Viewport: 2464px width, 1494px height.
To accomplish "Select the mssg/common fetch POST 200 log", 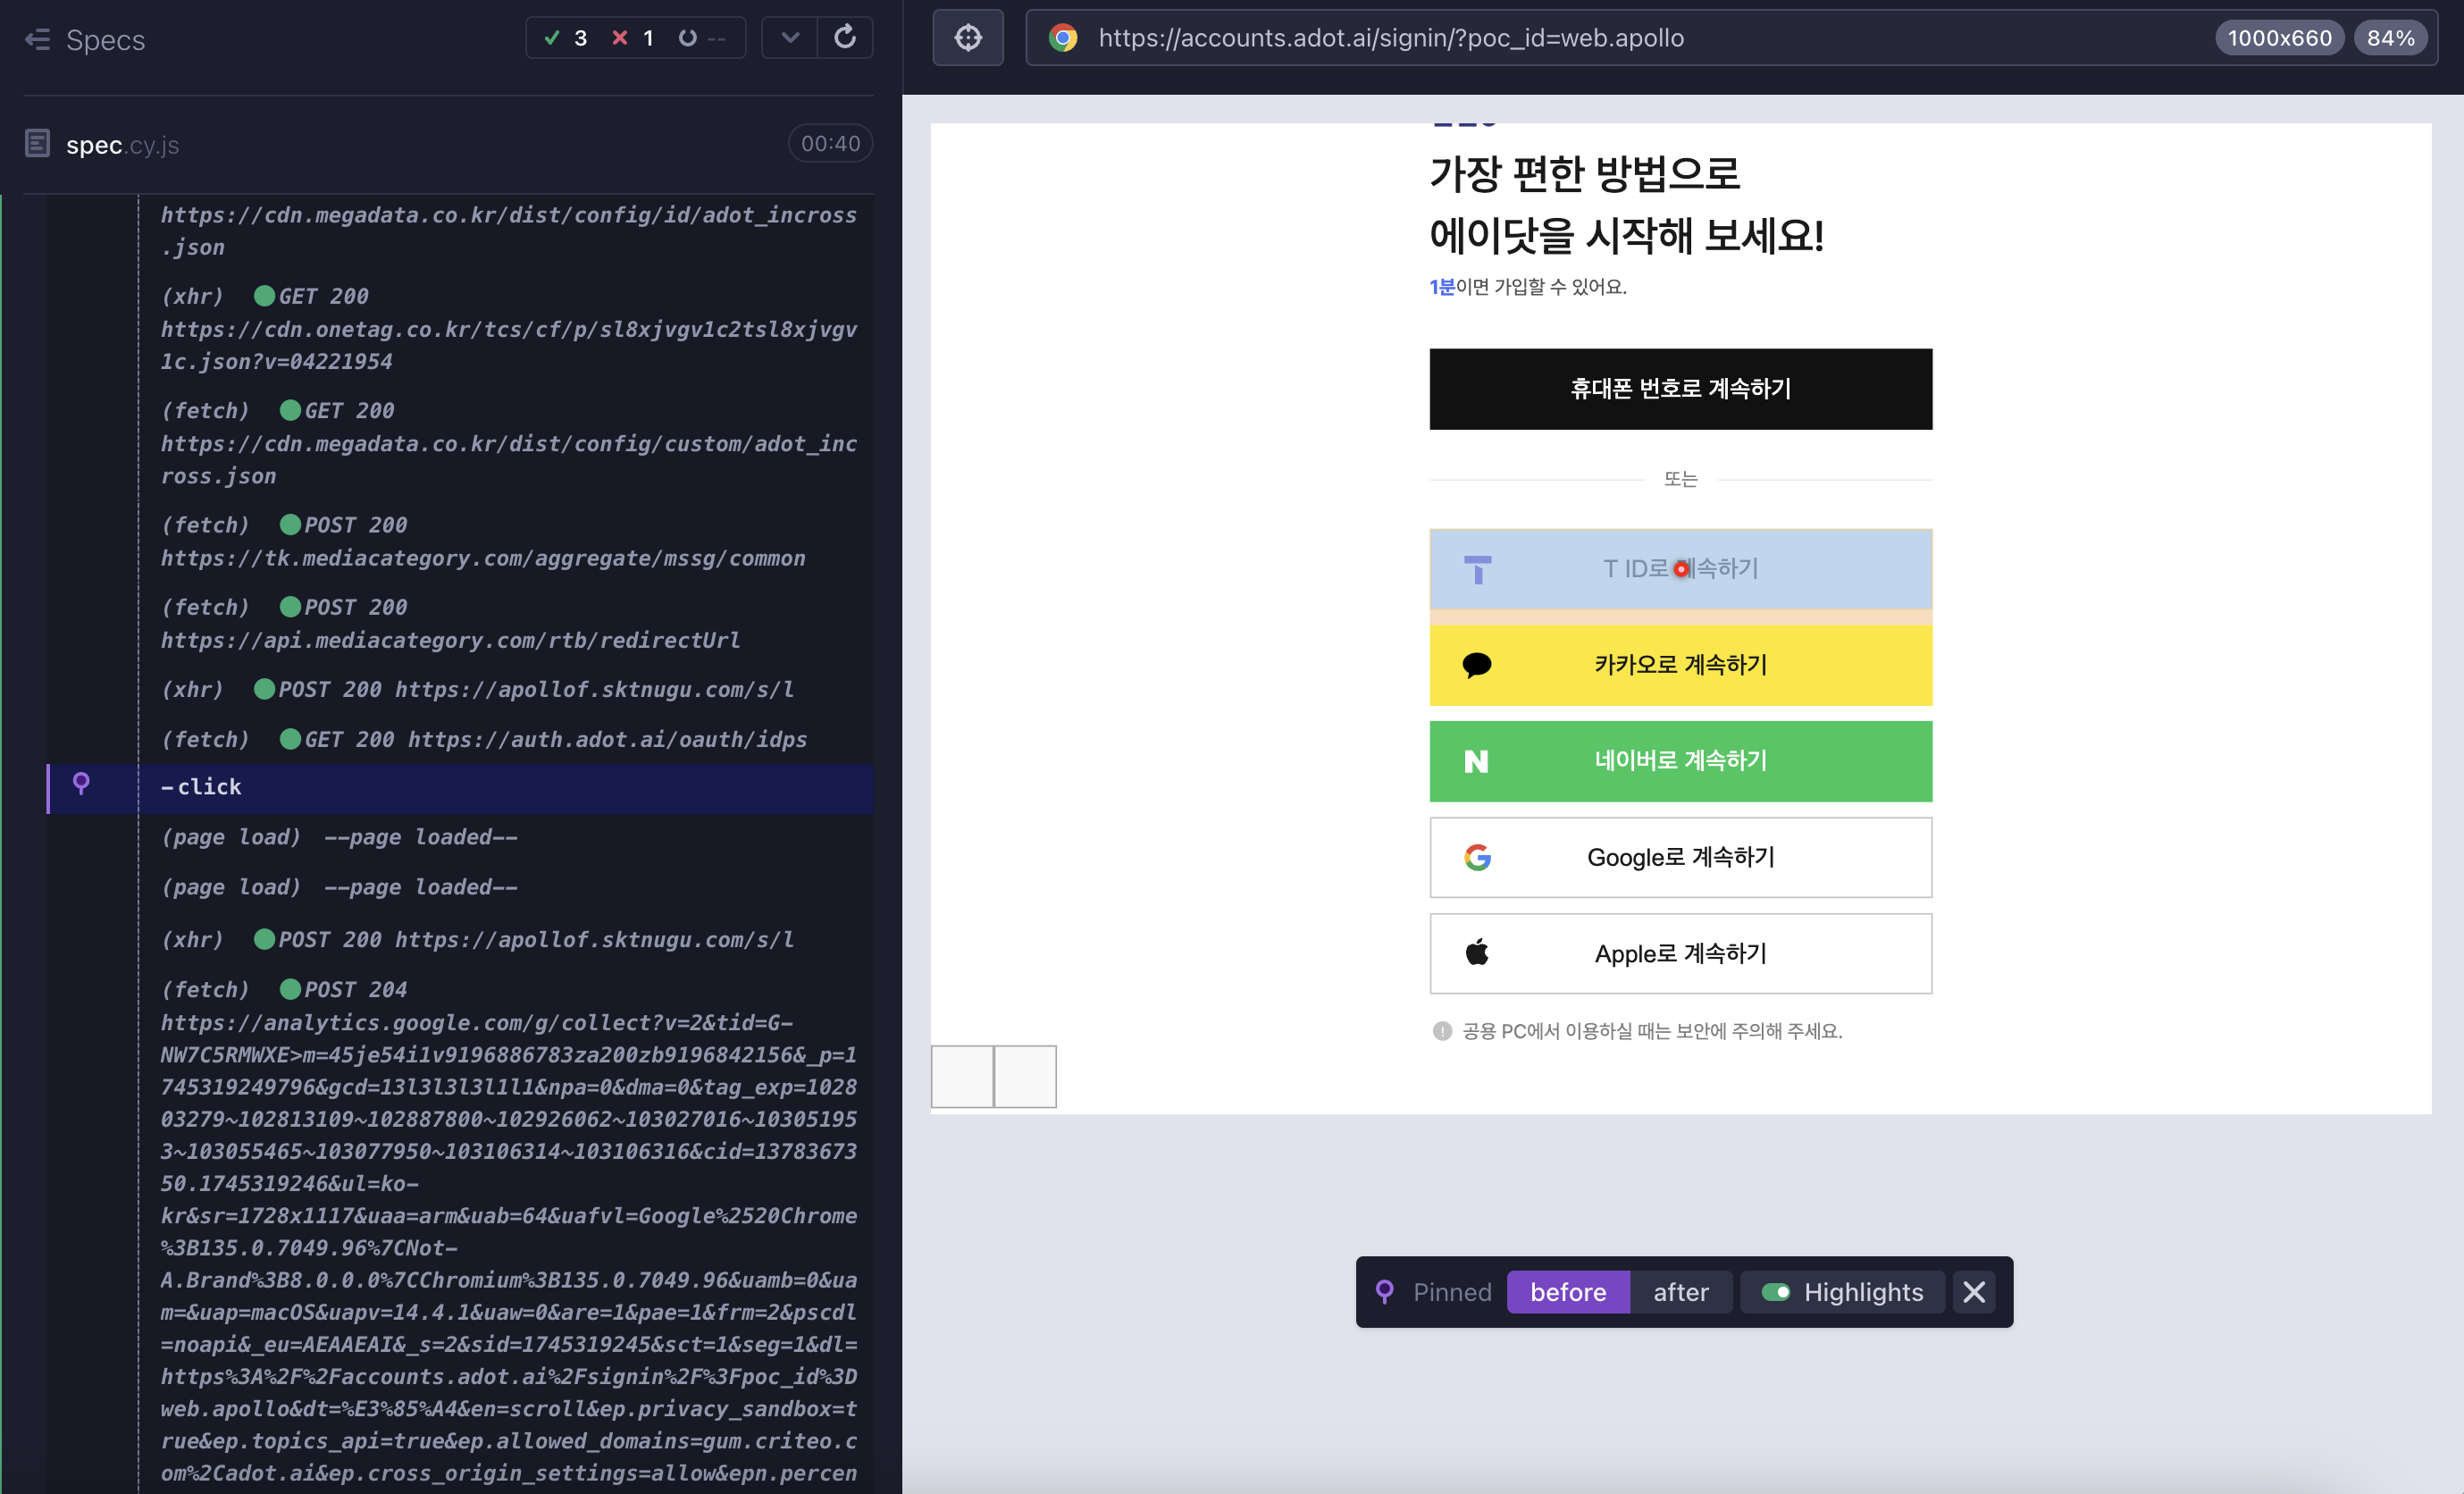I will coord(483,541).
